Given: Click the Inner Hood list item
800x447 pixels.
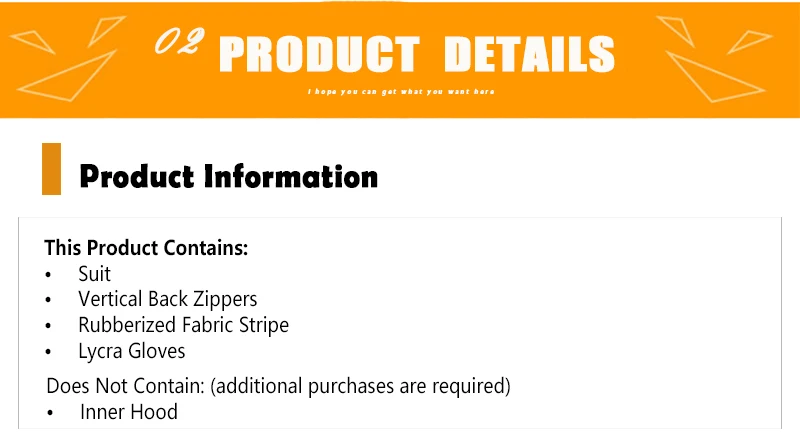Looking at the screenshot, I should click(129, 412).
